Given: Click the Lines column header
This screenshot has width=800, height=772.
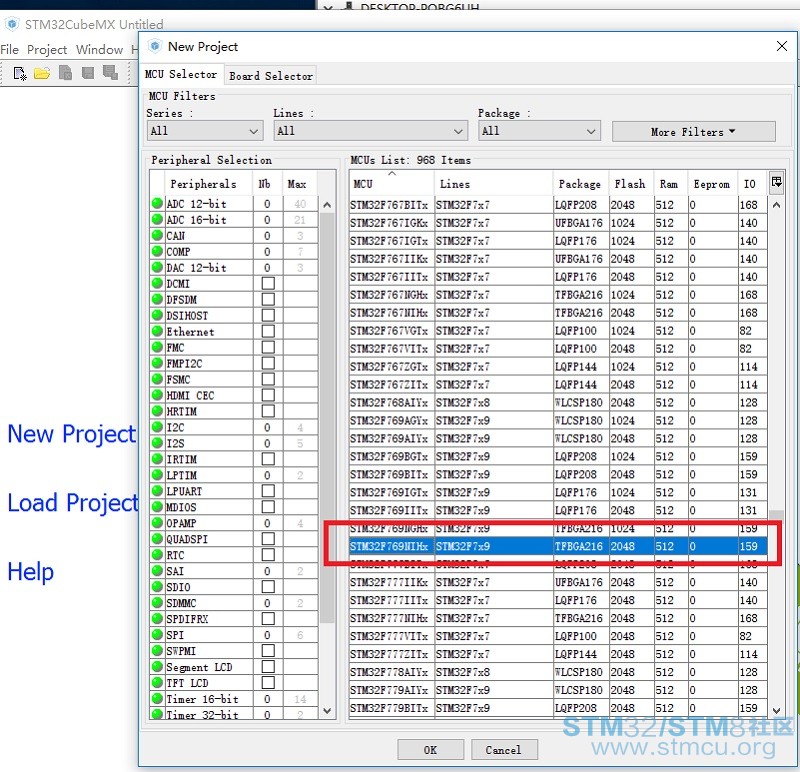Looking at the screenshot, I should 493,184.
